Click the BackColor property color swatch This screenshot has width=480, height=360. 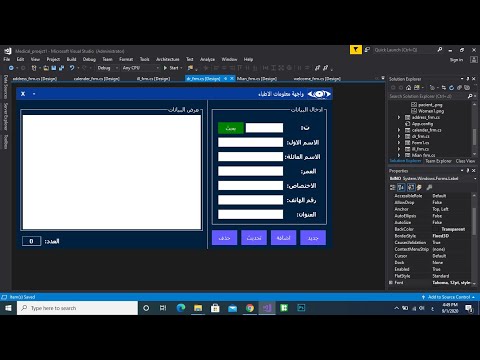[436, 229]
